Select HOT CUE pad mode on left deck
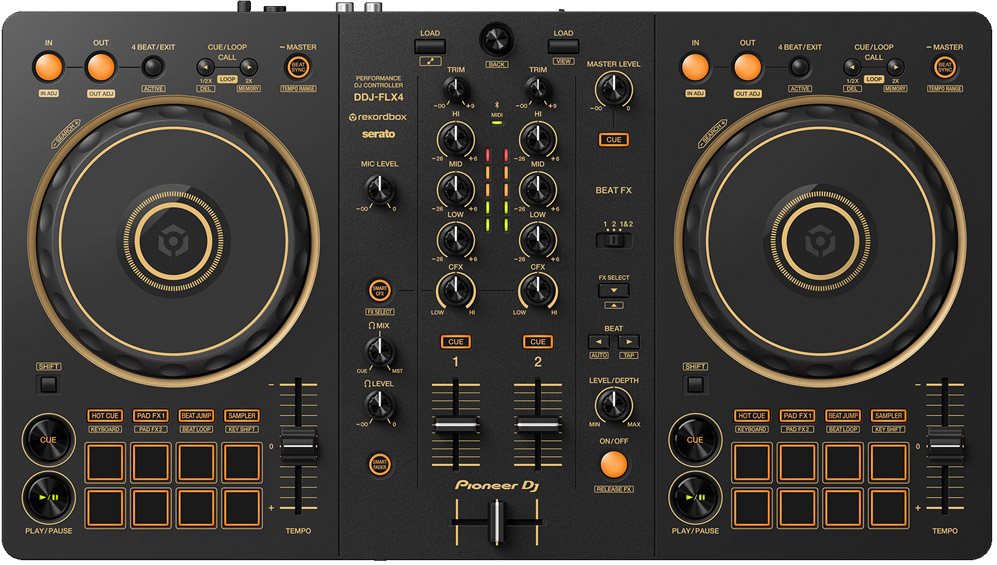 105,416
